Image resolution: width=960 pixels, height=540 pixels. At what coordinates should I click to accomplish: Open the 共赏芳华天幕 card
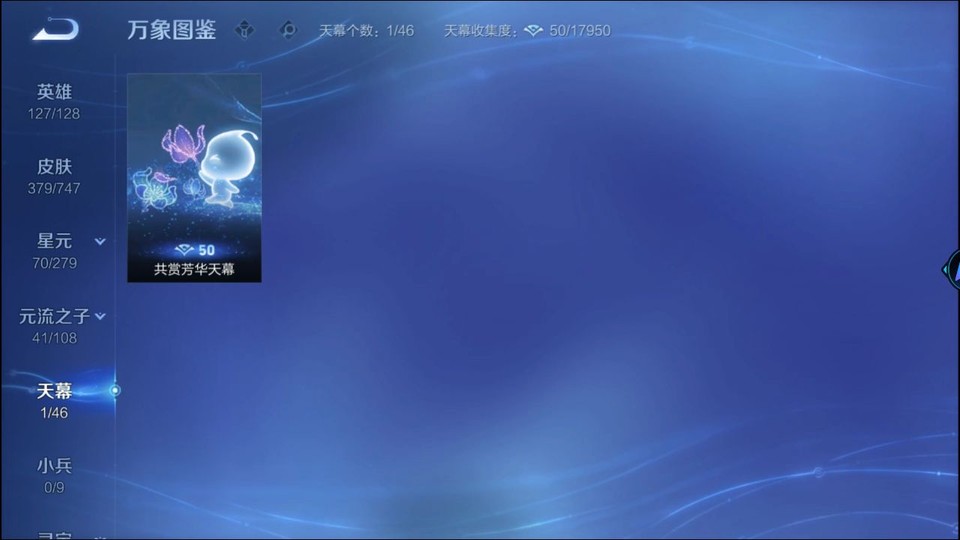coord(194,178)
